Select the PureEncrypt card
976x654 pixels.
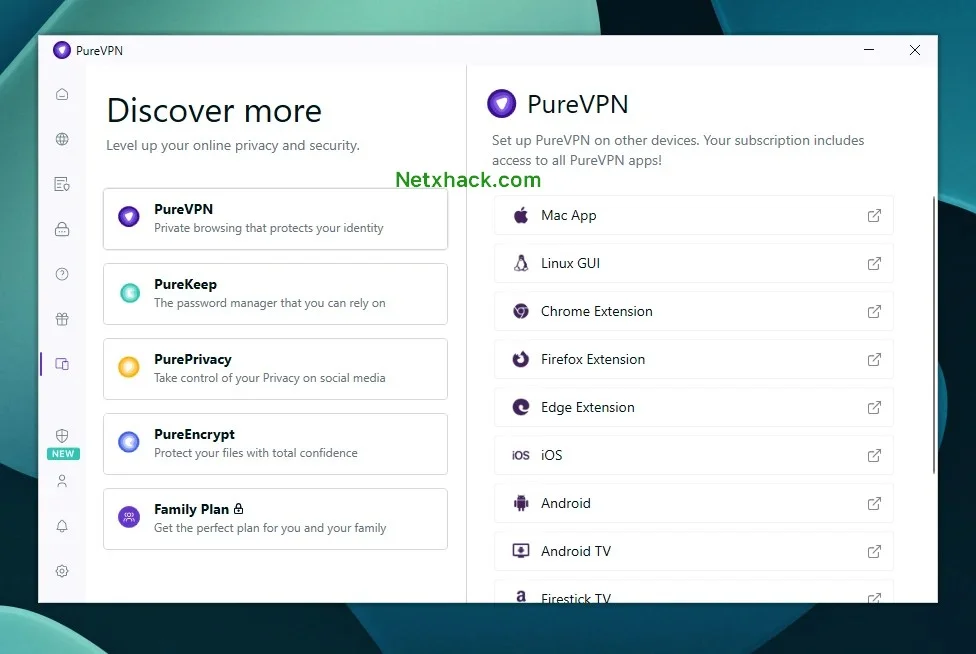click(x=275, y=444)
